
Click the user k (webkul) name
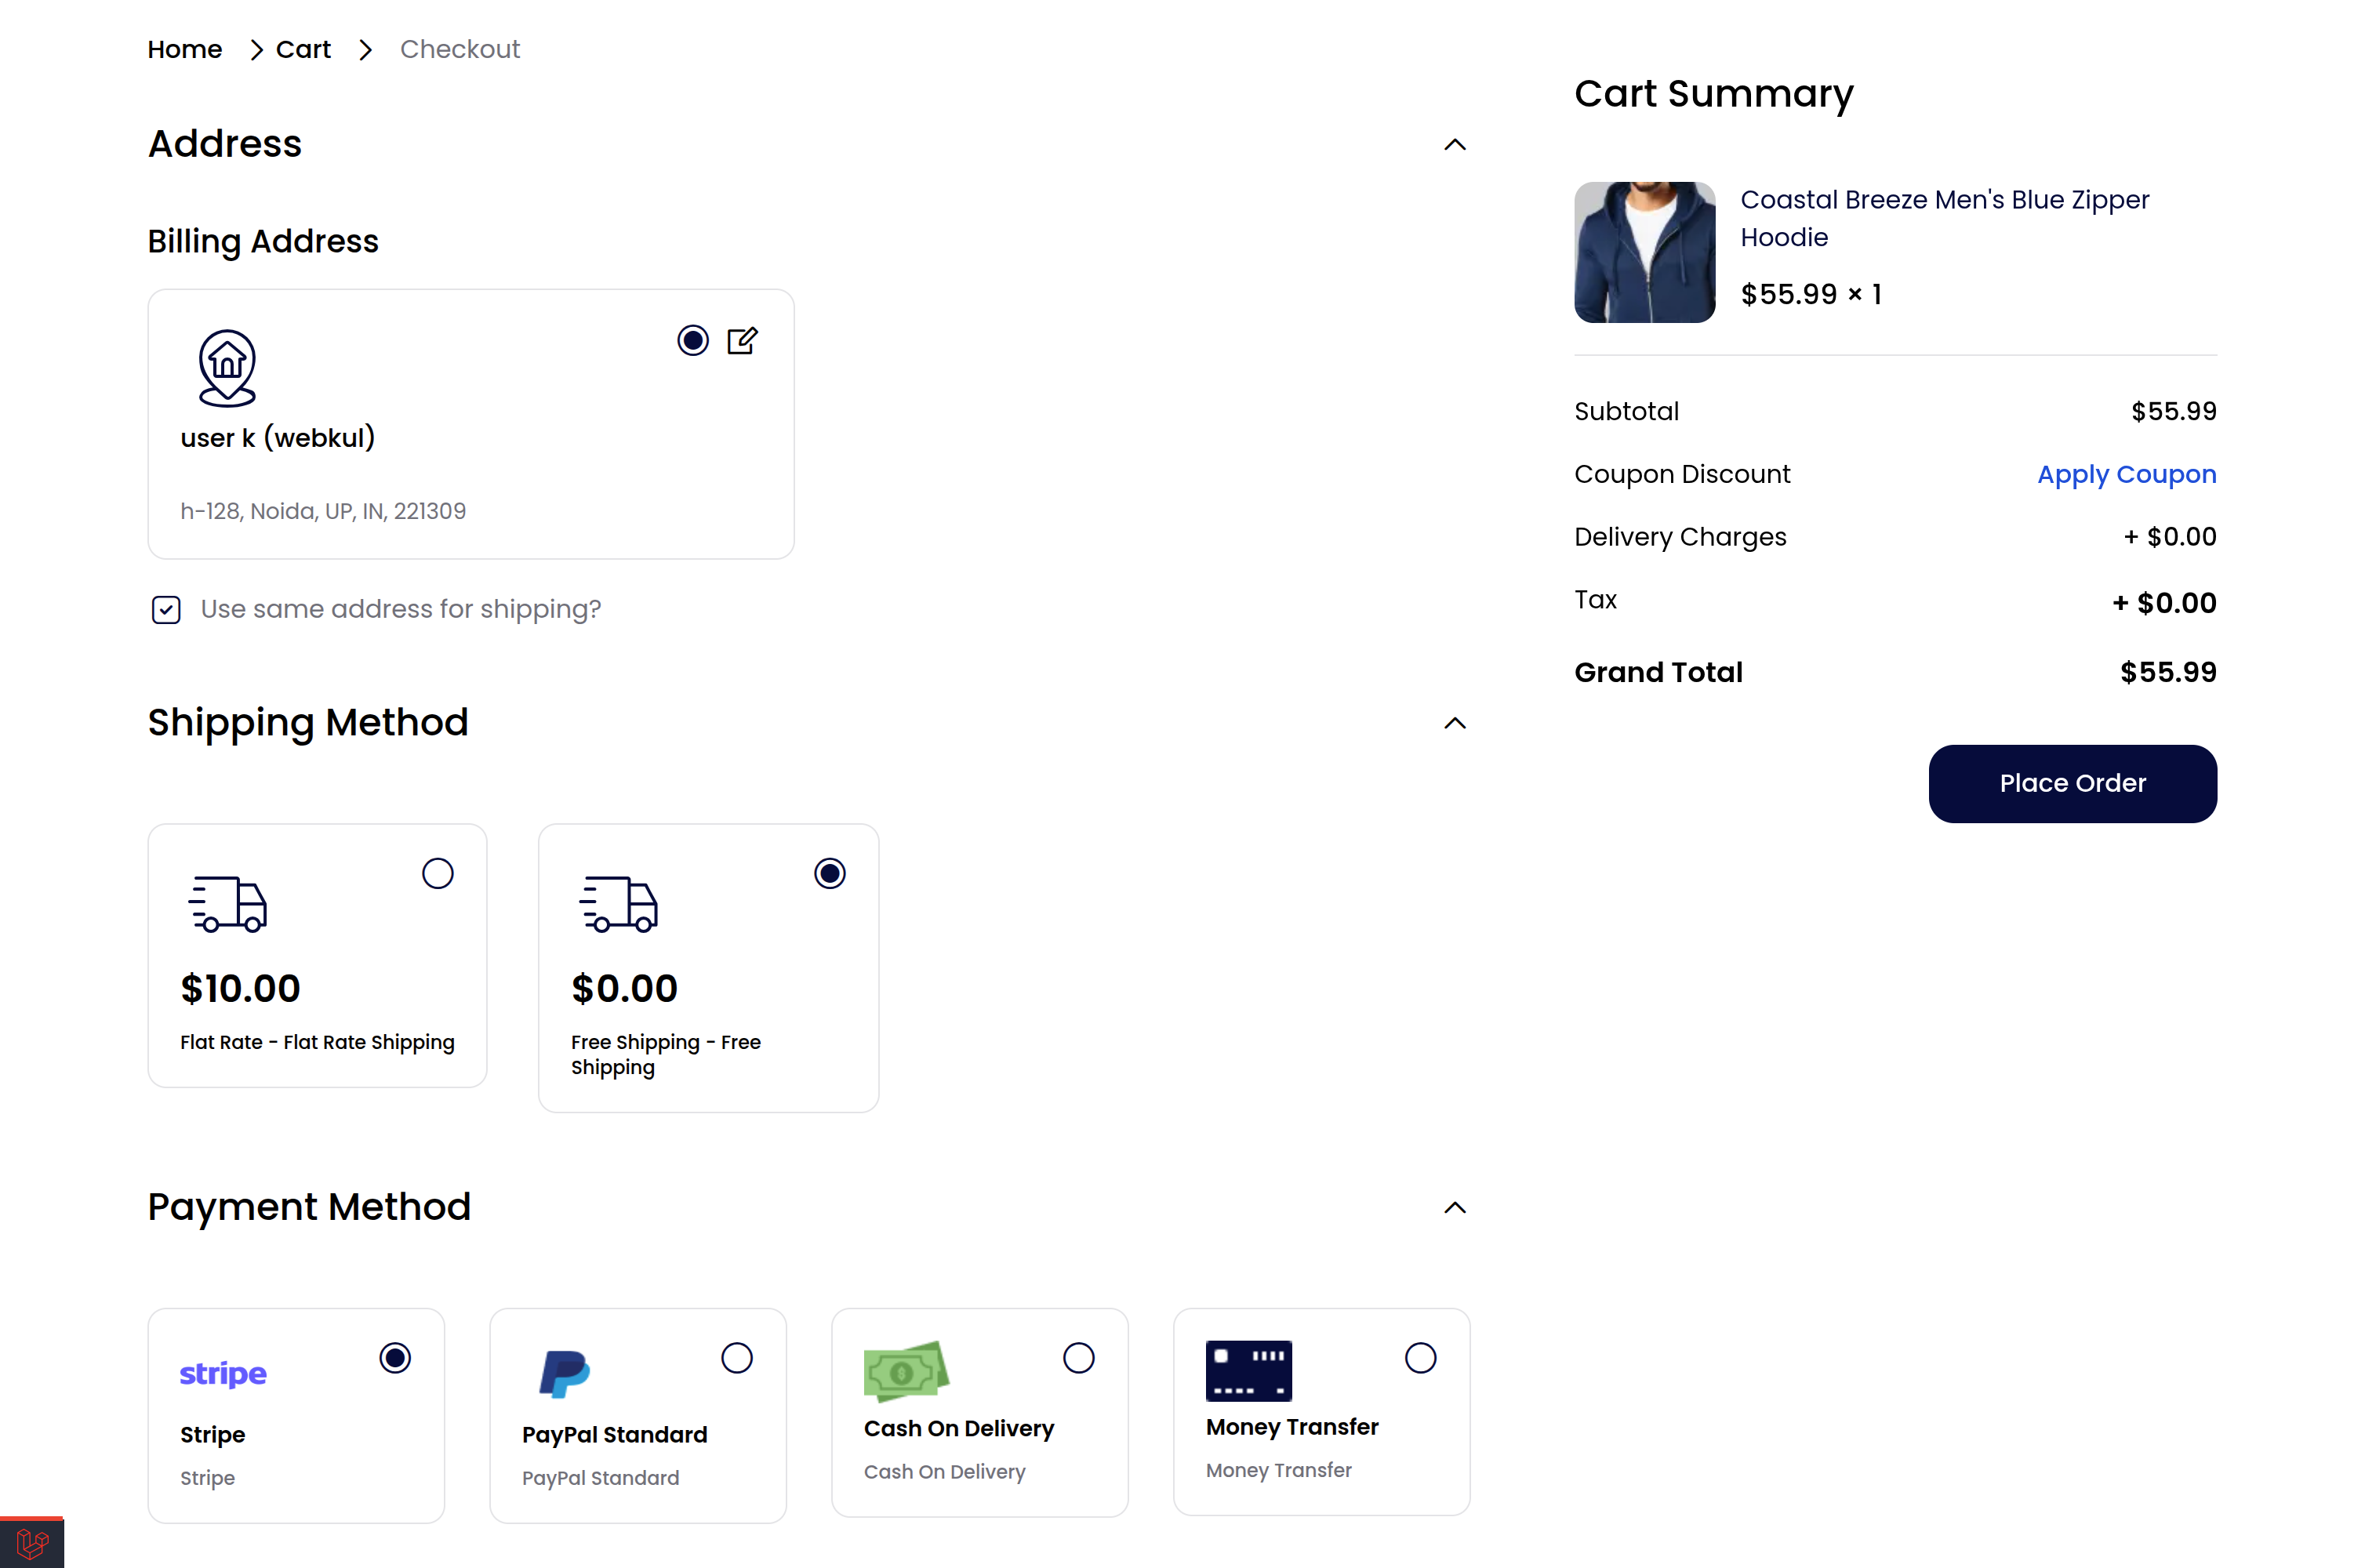coord(278,438)
